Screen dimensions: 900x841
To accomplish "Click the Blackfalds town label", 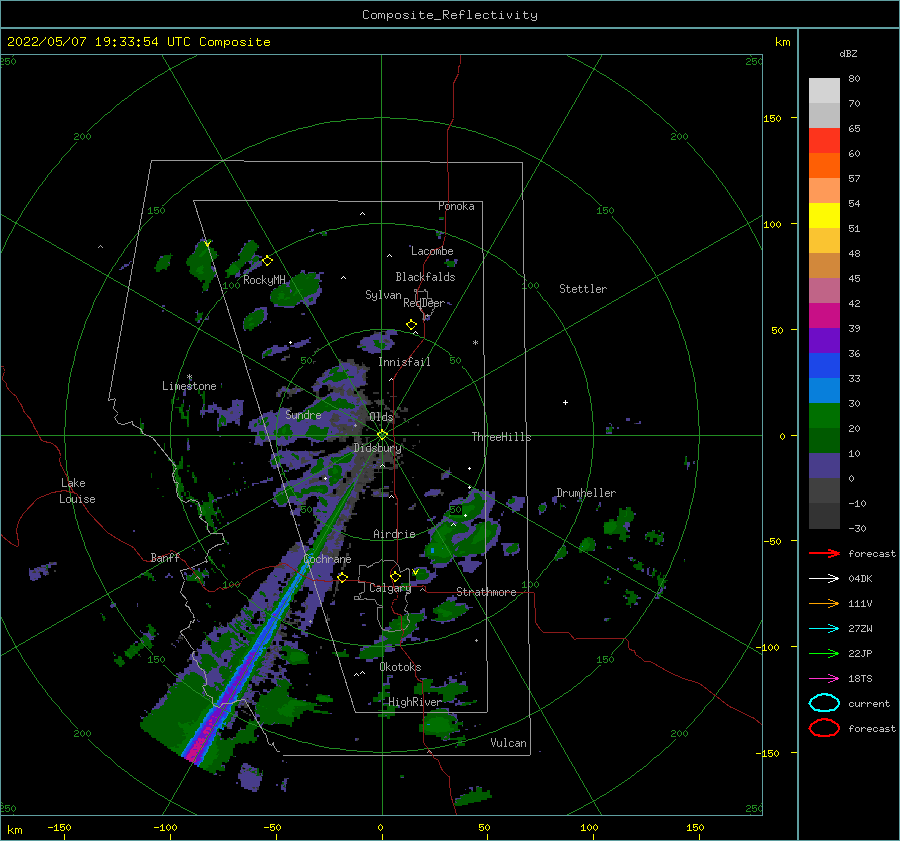I will point(425,277).
